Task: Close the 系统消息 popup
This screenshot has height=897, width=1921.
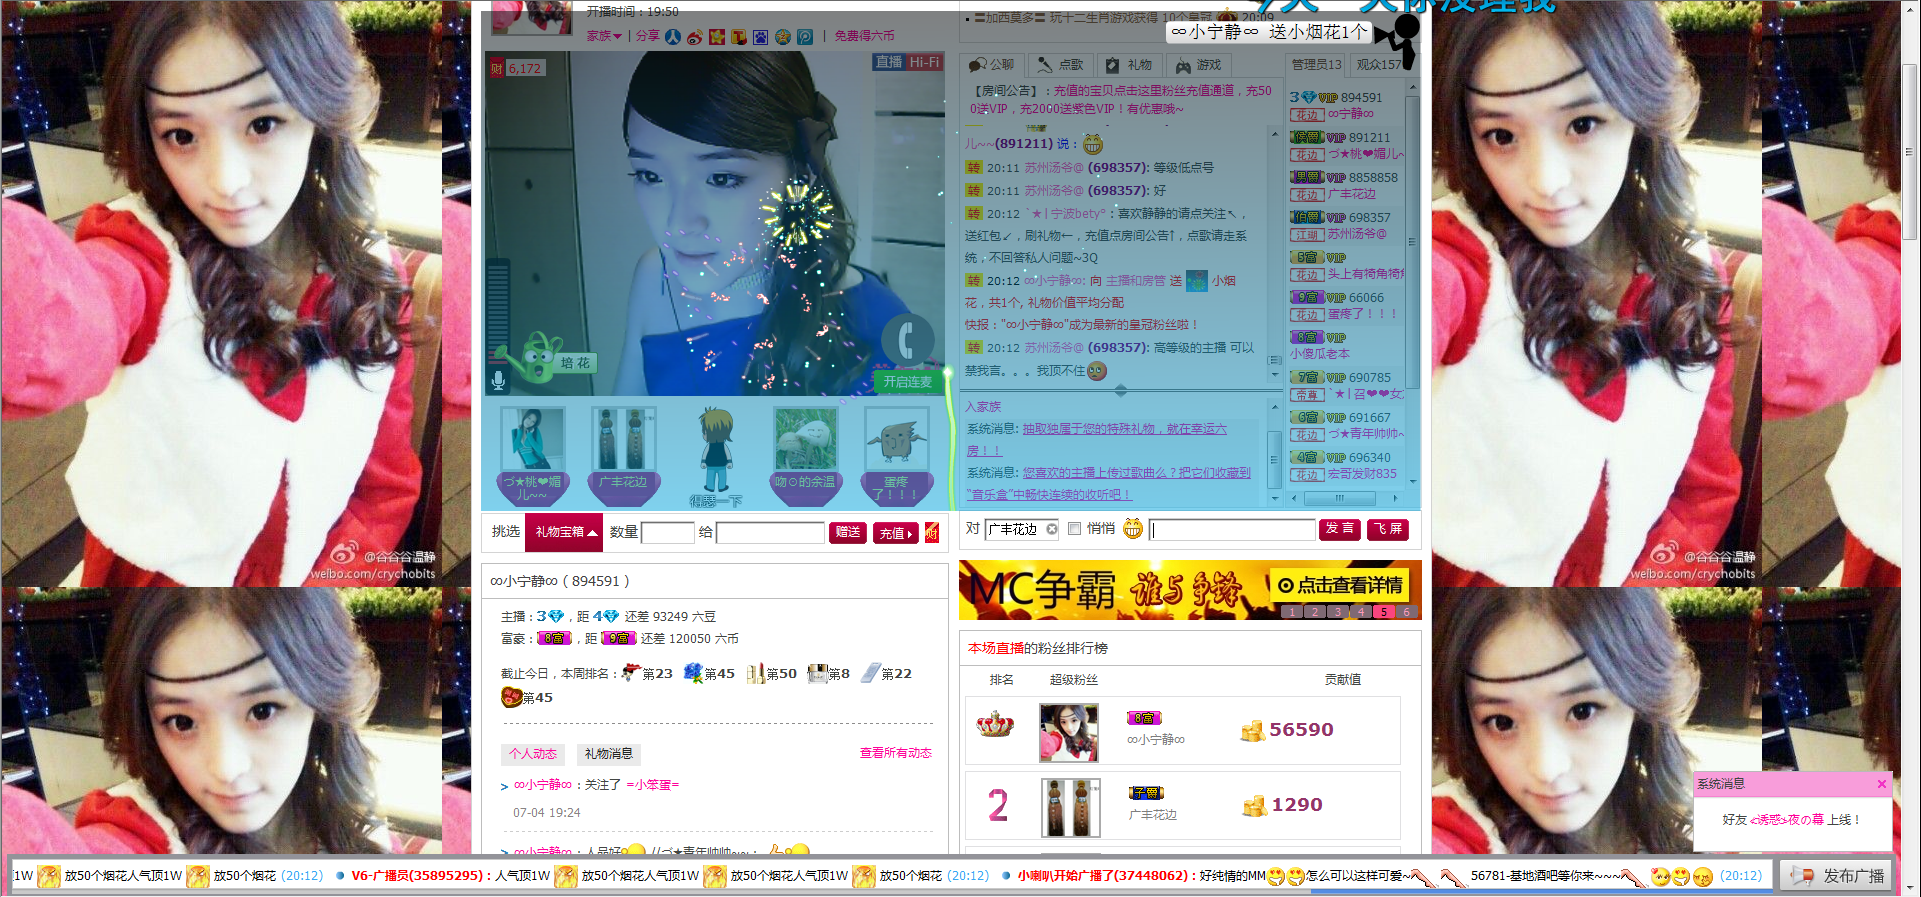Action: (x=1881, y=784)
